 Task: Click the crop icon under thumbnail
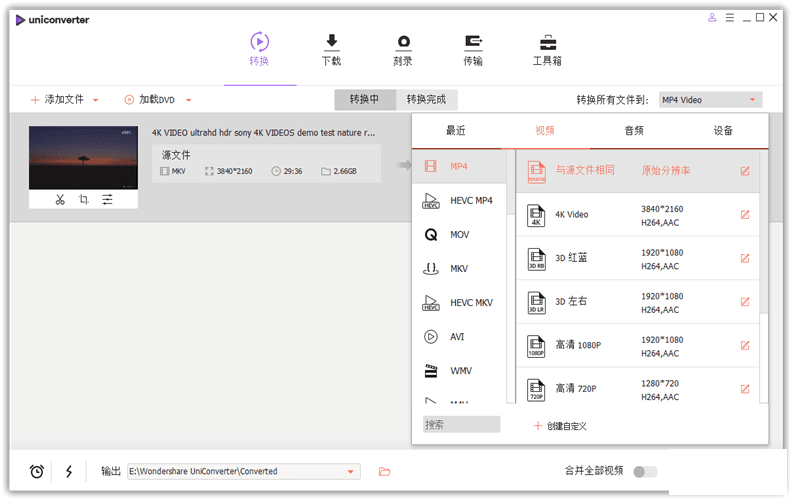[x=84, y=199]
